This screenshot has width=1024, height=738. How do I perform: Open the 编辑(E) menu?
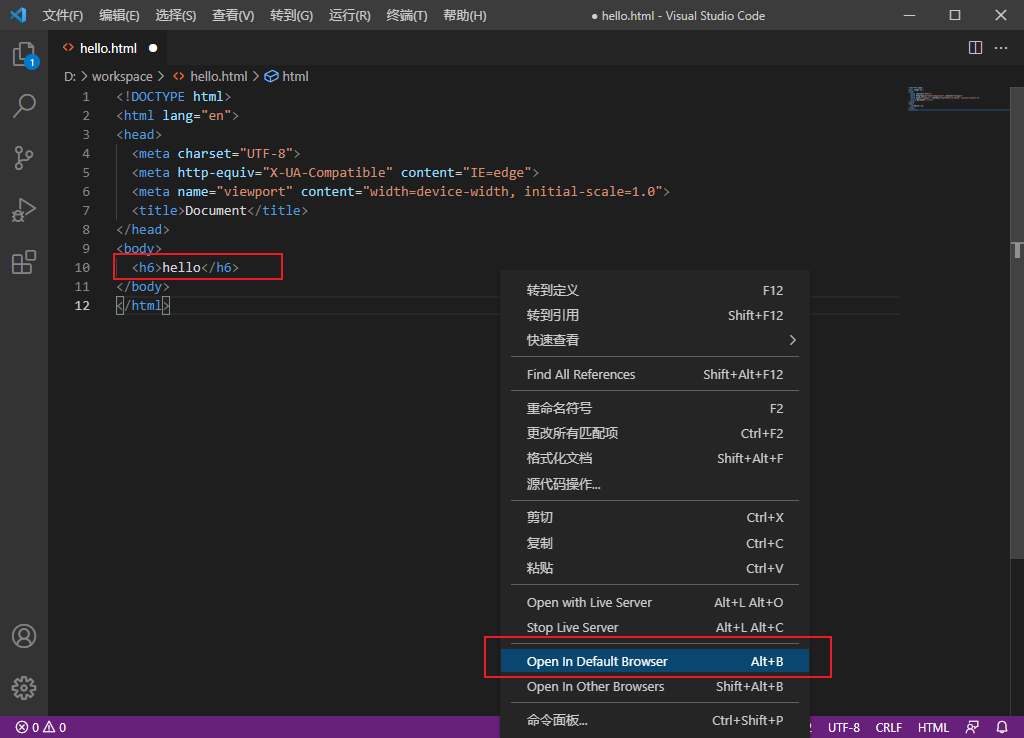tap(119, 15)
